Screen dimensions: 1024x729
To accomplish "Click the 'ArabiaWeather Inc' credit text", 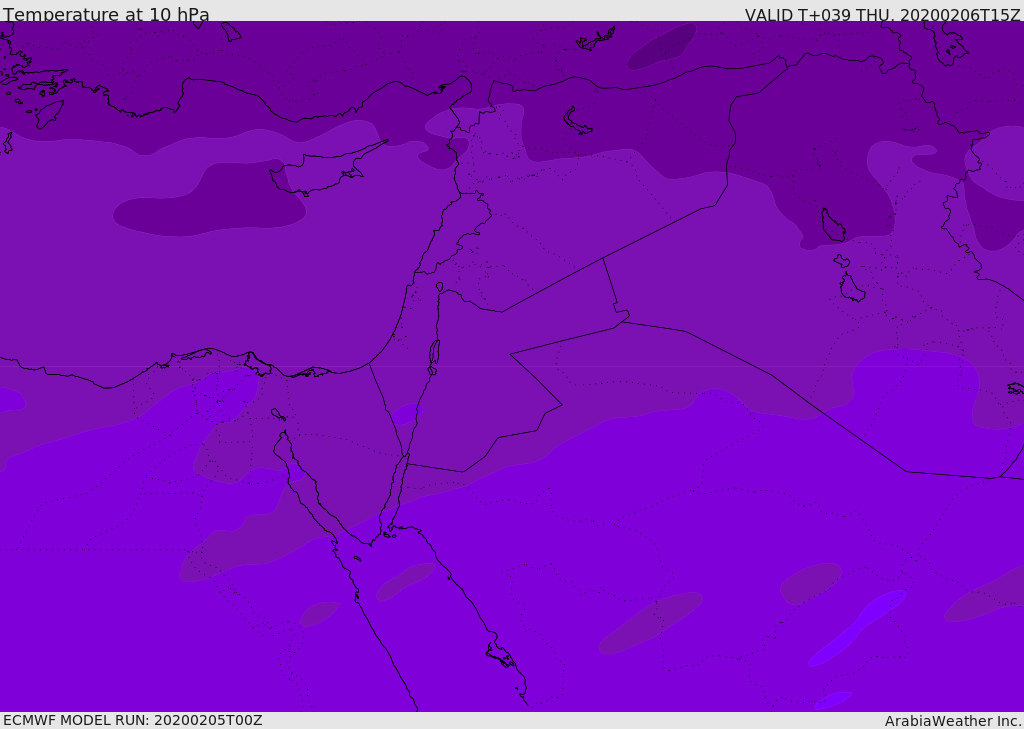I will 951,721.
